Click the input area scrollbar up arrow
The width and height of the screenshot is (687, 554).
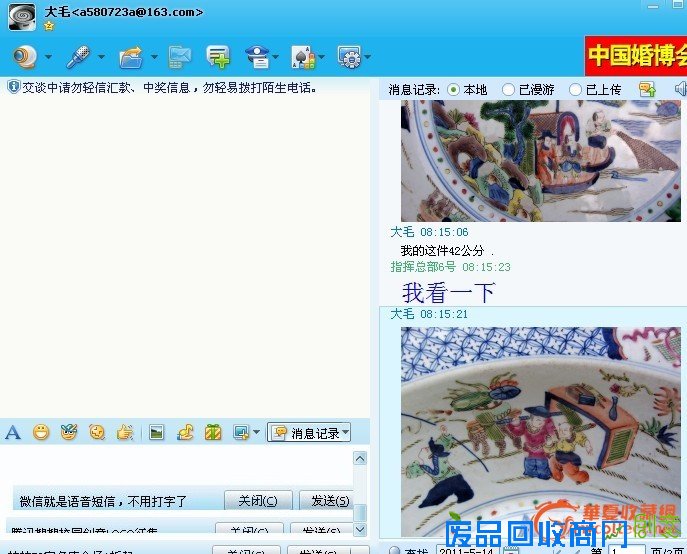pyautogui.click(x=360, y=458)
